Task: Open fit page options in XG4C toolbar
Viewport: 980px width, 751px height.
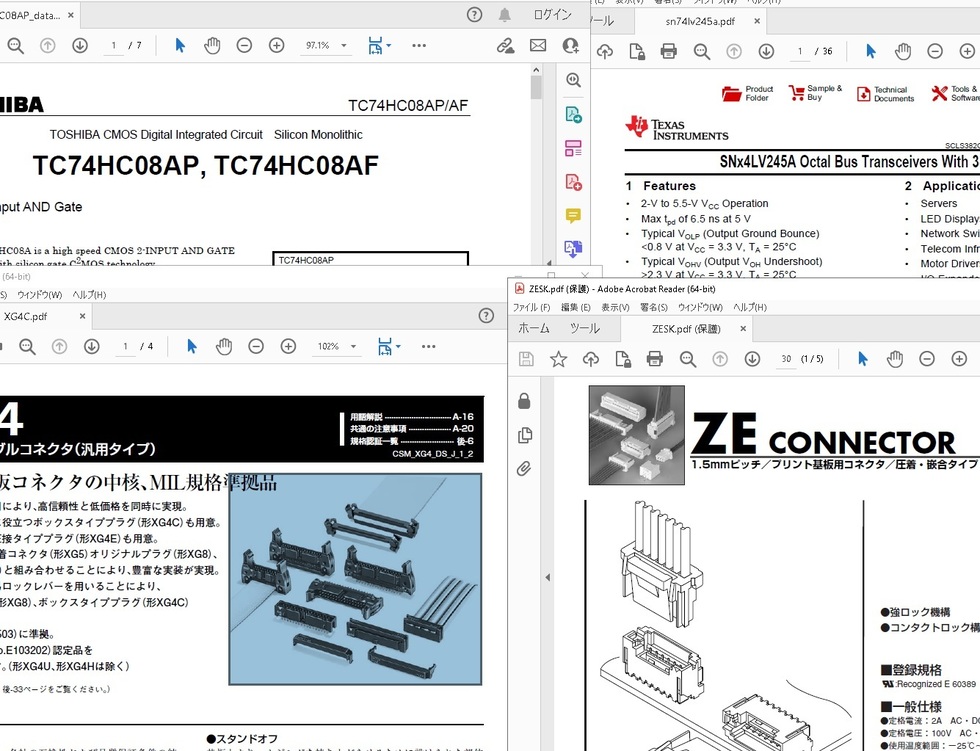Action: 389,346
